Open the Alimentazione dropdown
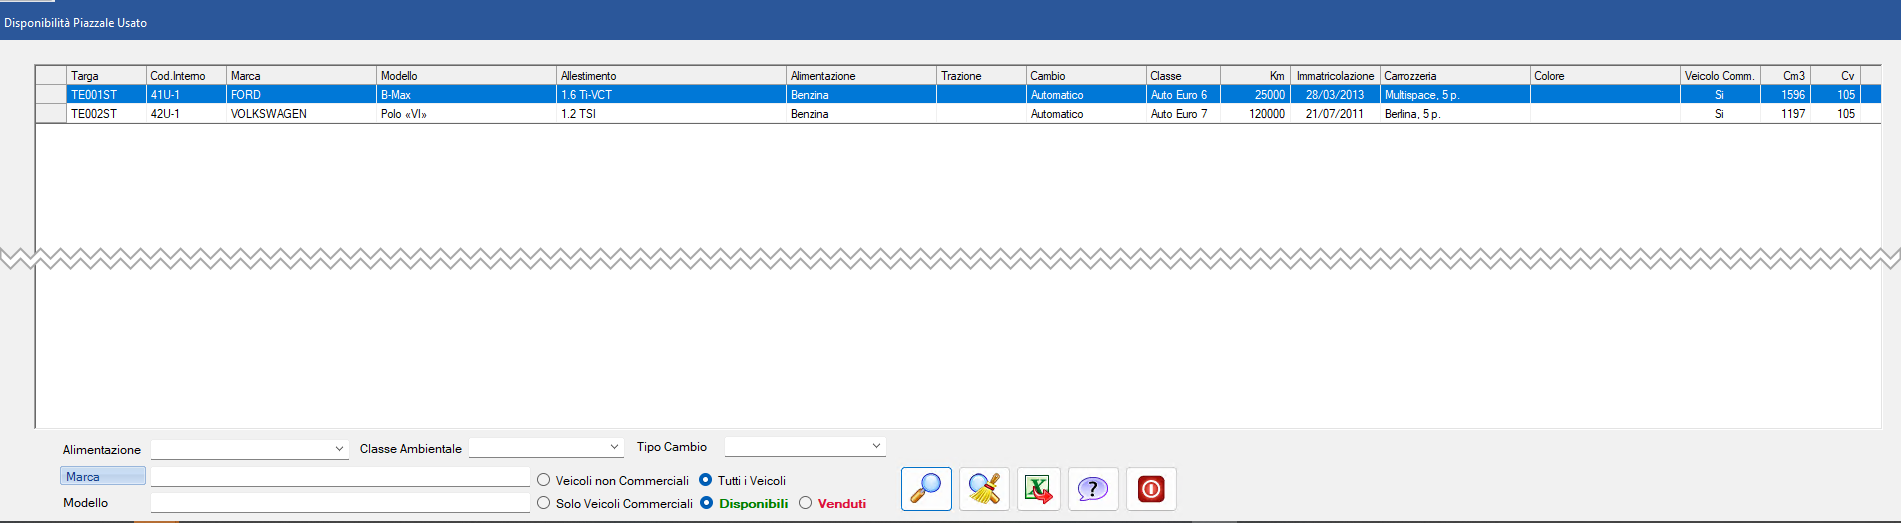The width and height of the screenshot is (1901, 523). [249, 450]
